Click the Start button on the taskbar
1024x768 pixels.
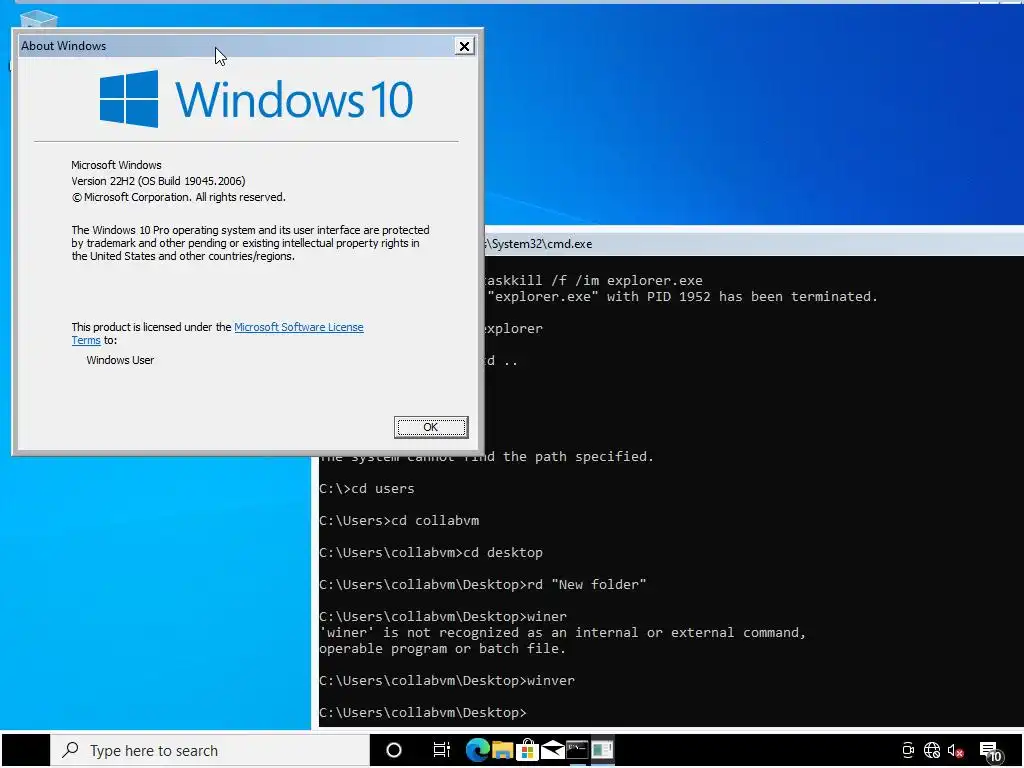pyautogui.click(x=25, y=750)
